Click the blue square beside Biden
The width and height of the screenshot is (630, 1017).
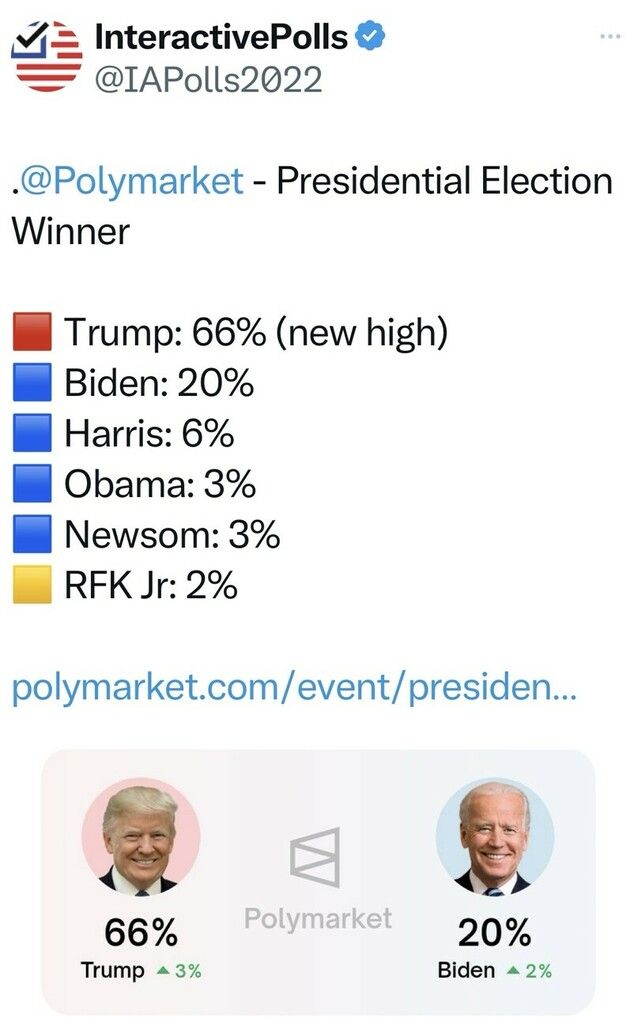pos(32,383)
